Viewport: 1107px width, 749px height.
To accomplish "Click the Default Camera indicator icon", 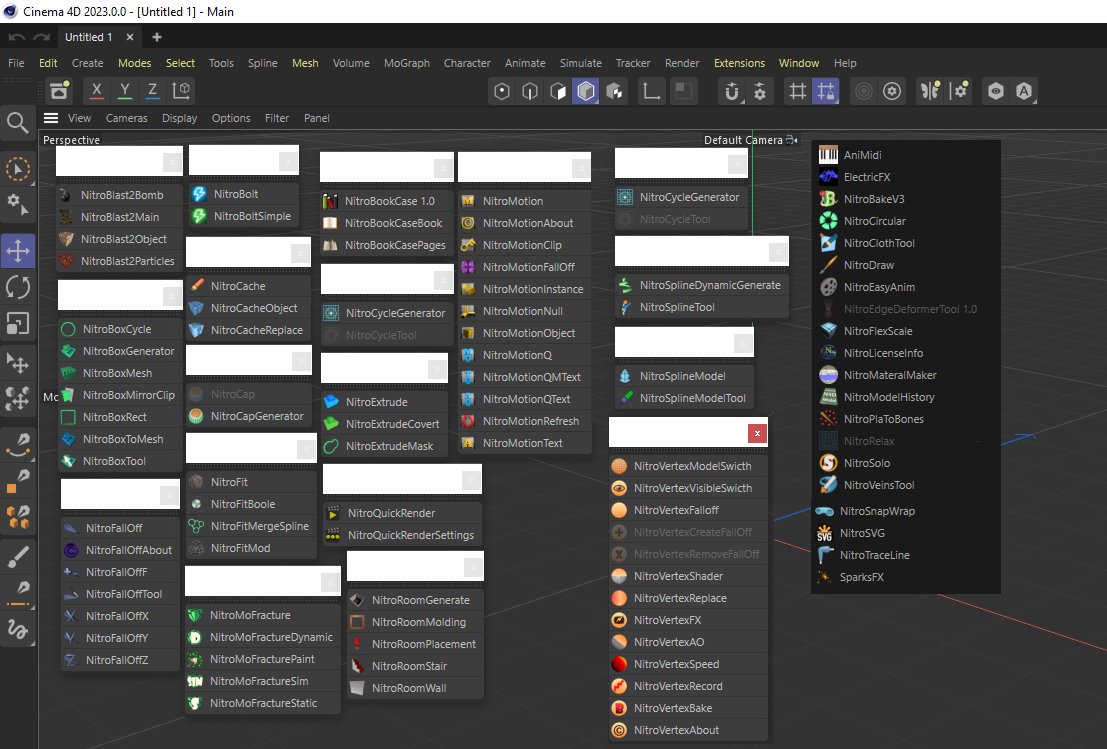I will coord(792,140).
